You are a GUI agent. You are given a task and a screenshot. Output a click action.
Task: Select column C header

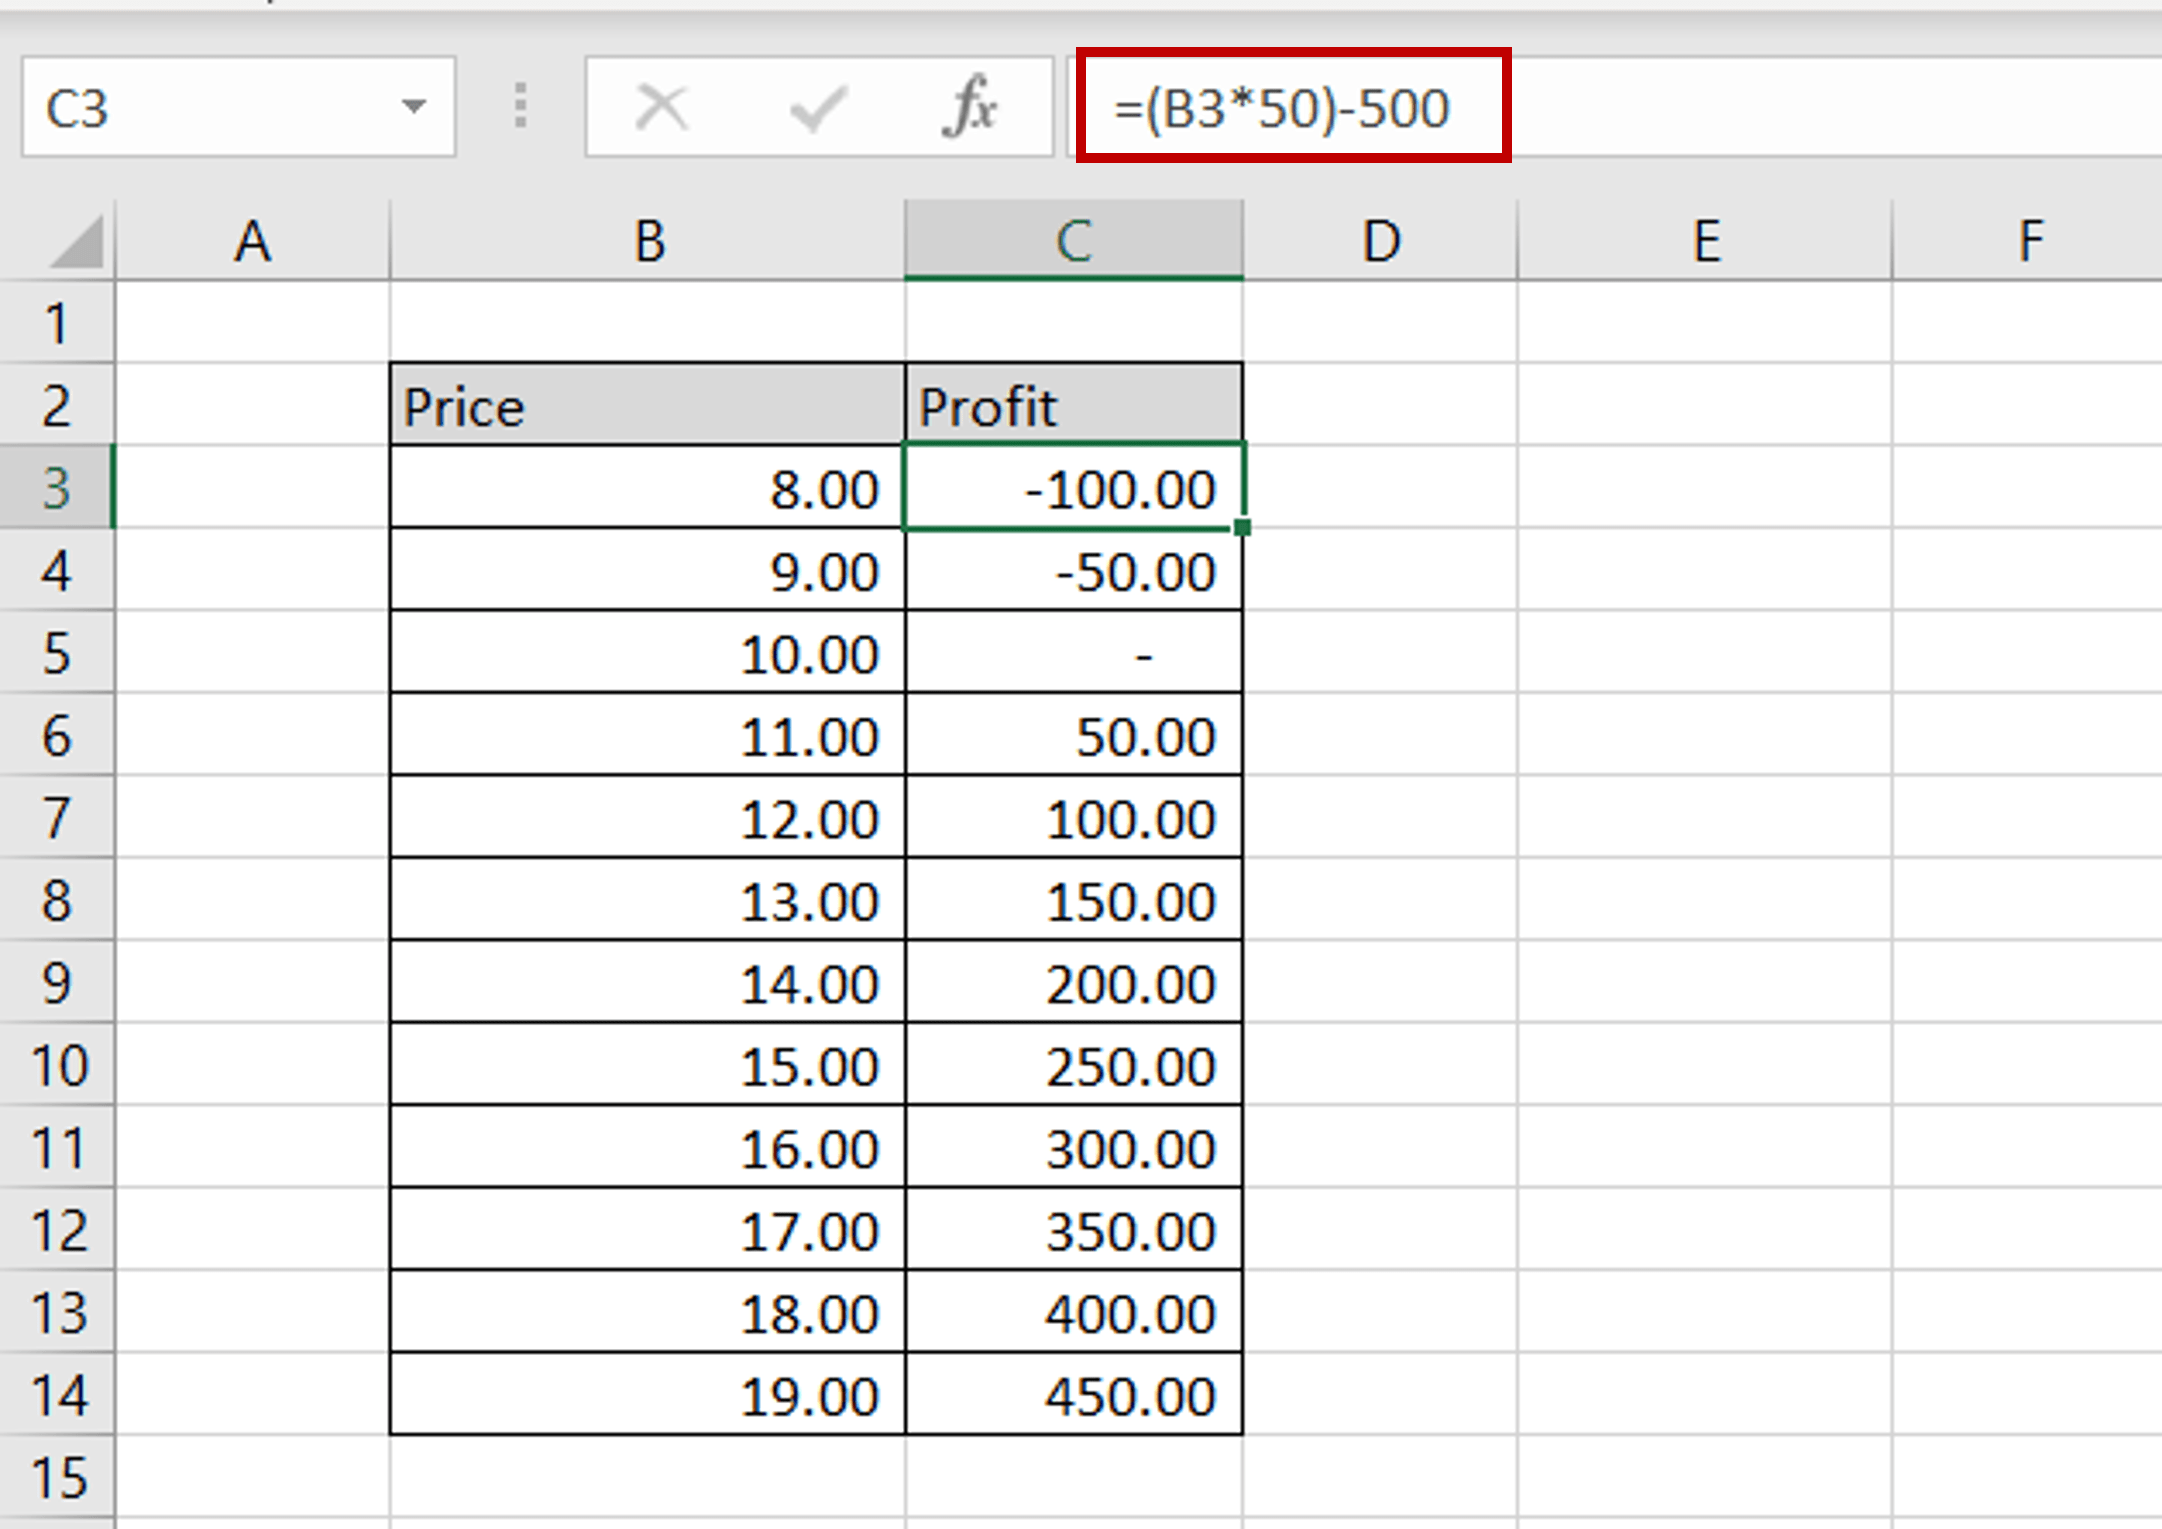pos(1074,241)
